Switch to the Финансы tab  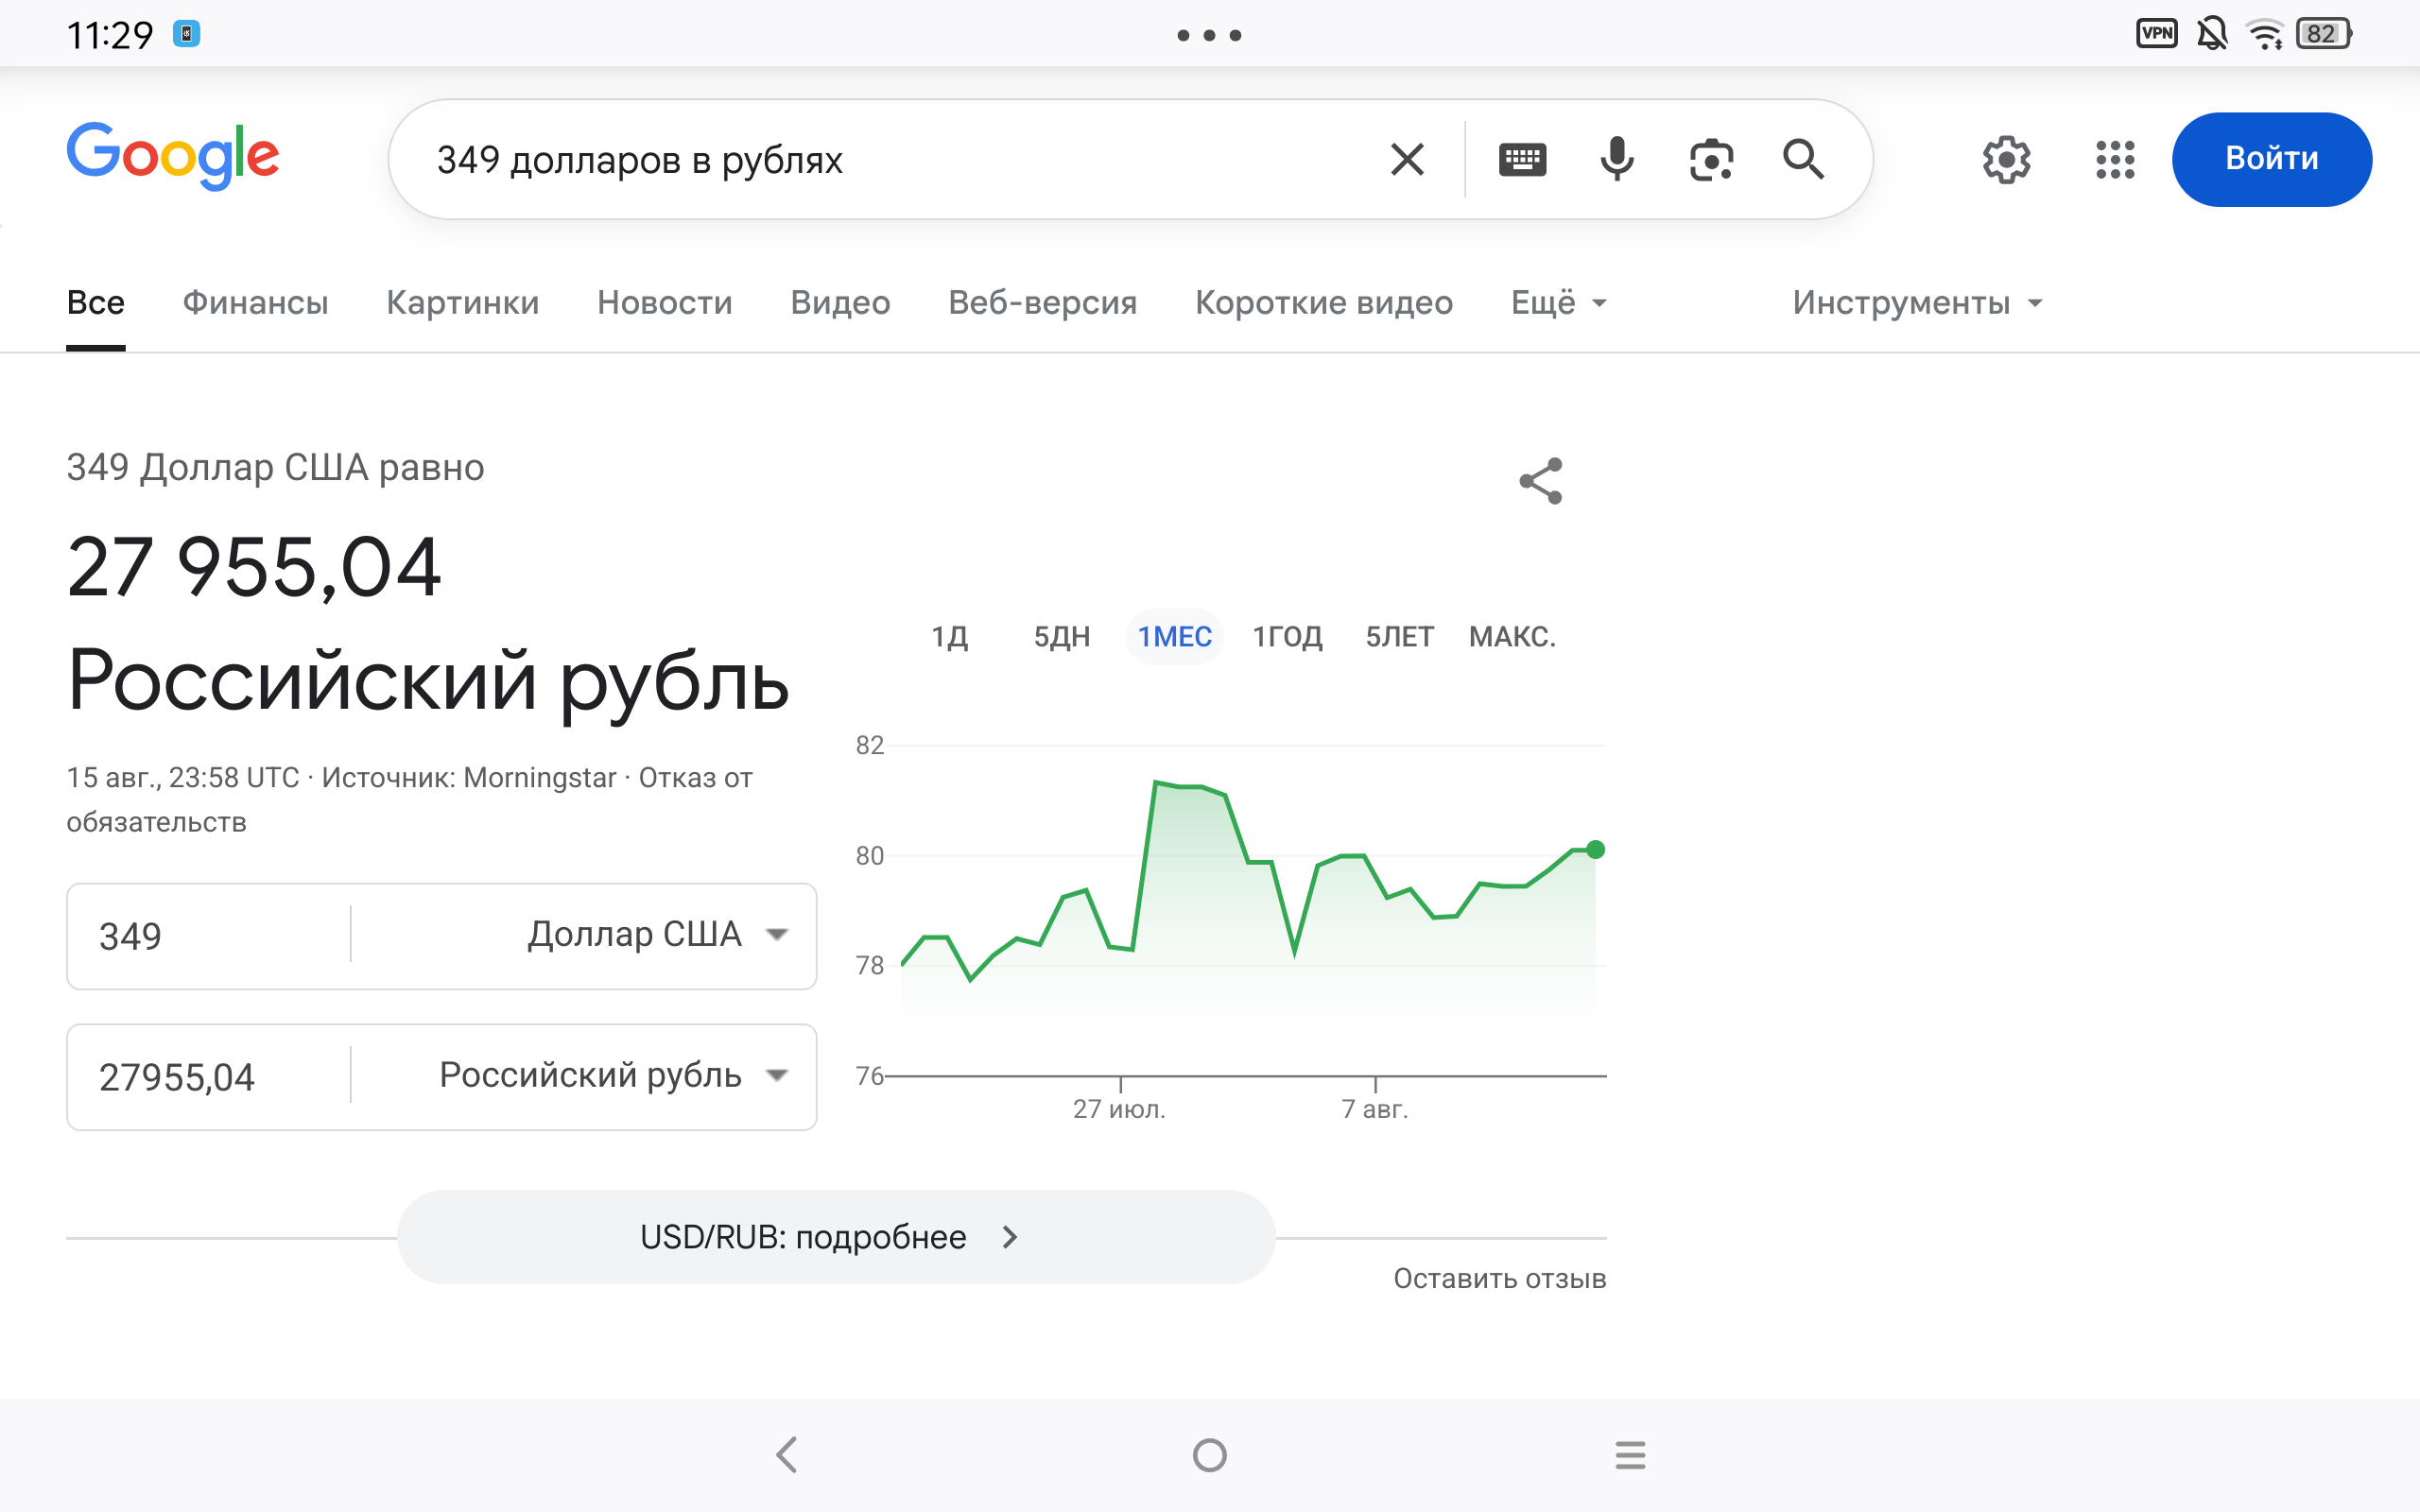(255, 302)
